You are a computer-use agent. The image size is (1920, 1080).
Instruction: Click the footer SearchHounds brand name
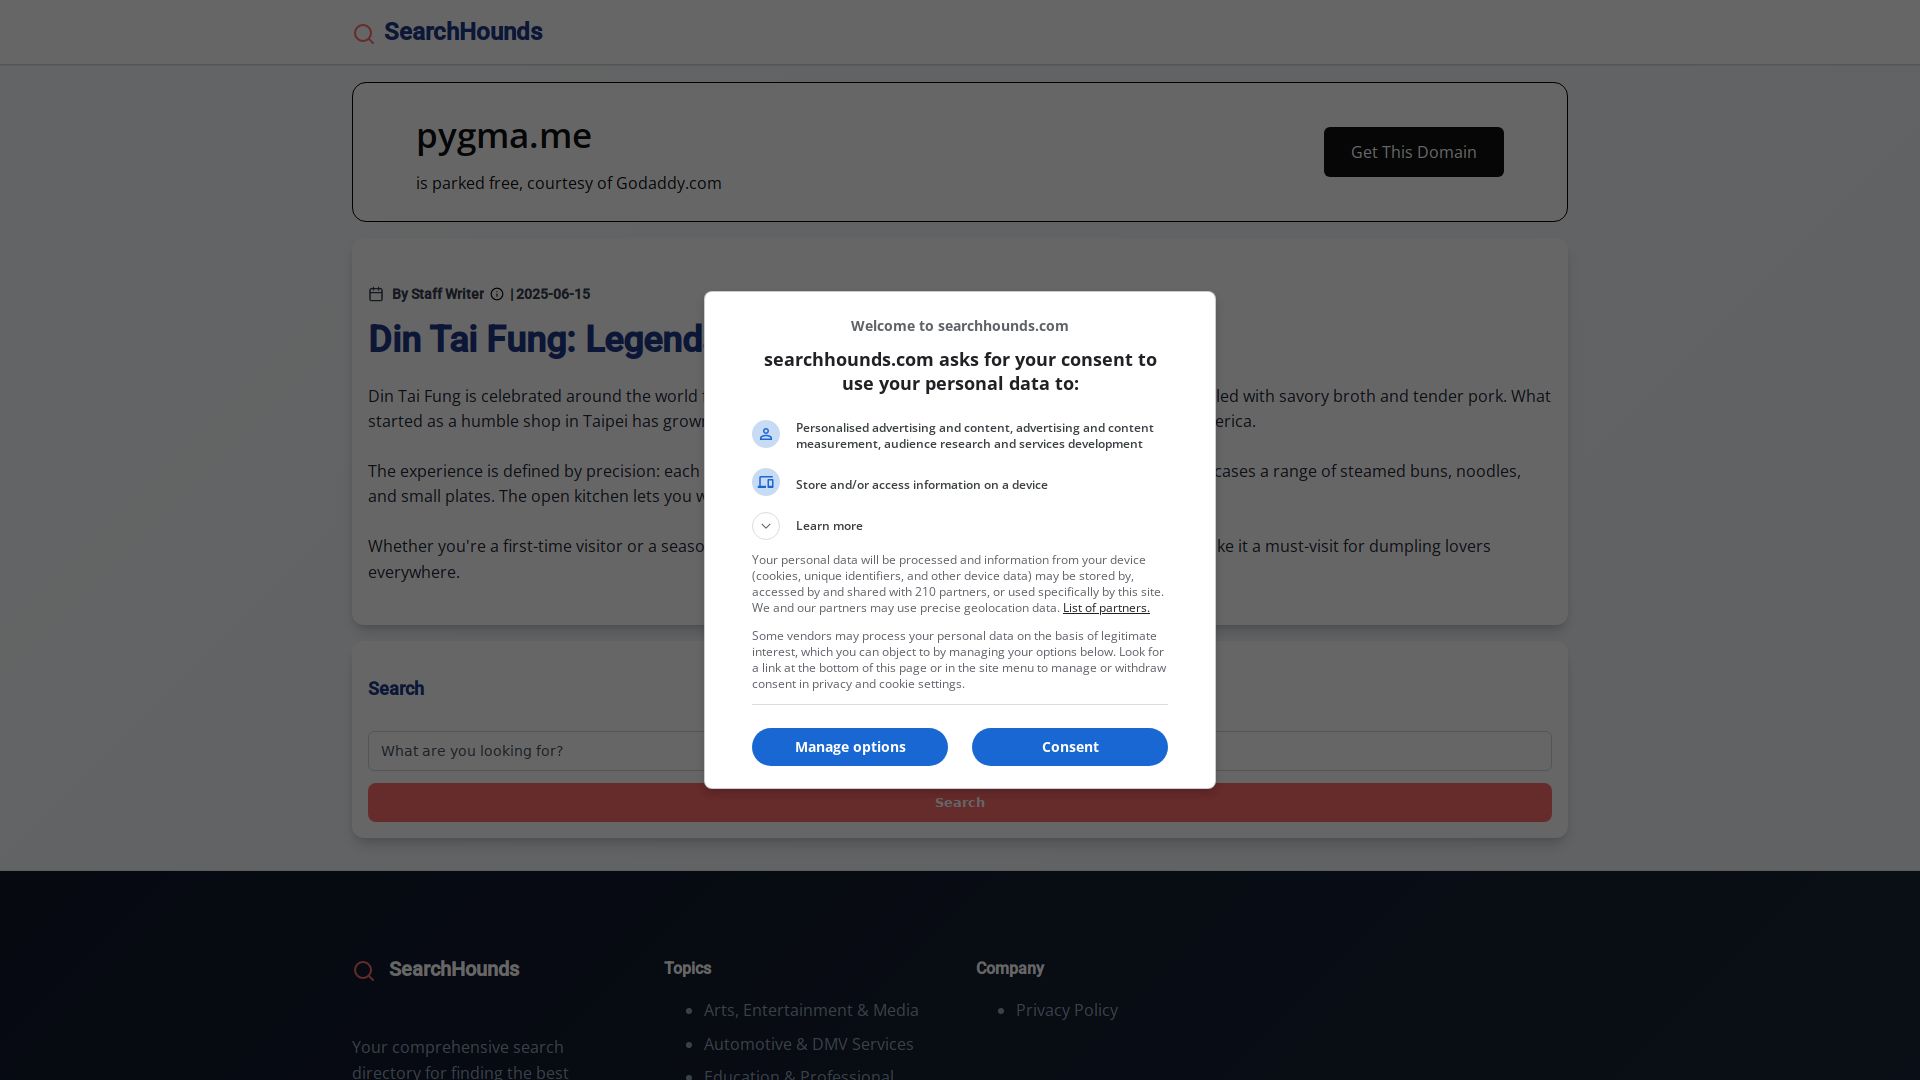pyautogui.click(x=454, y=969)
